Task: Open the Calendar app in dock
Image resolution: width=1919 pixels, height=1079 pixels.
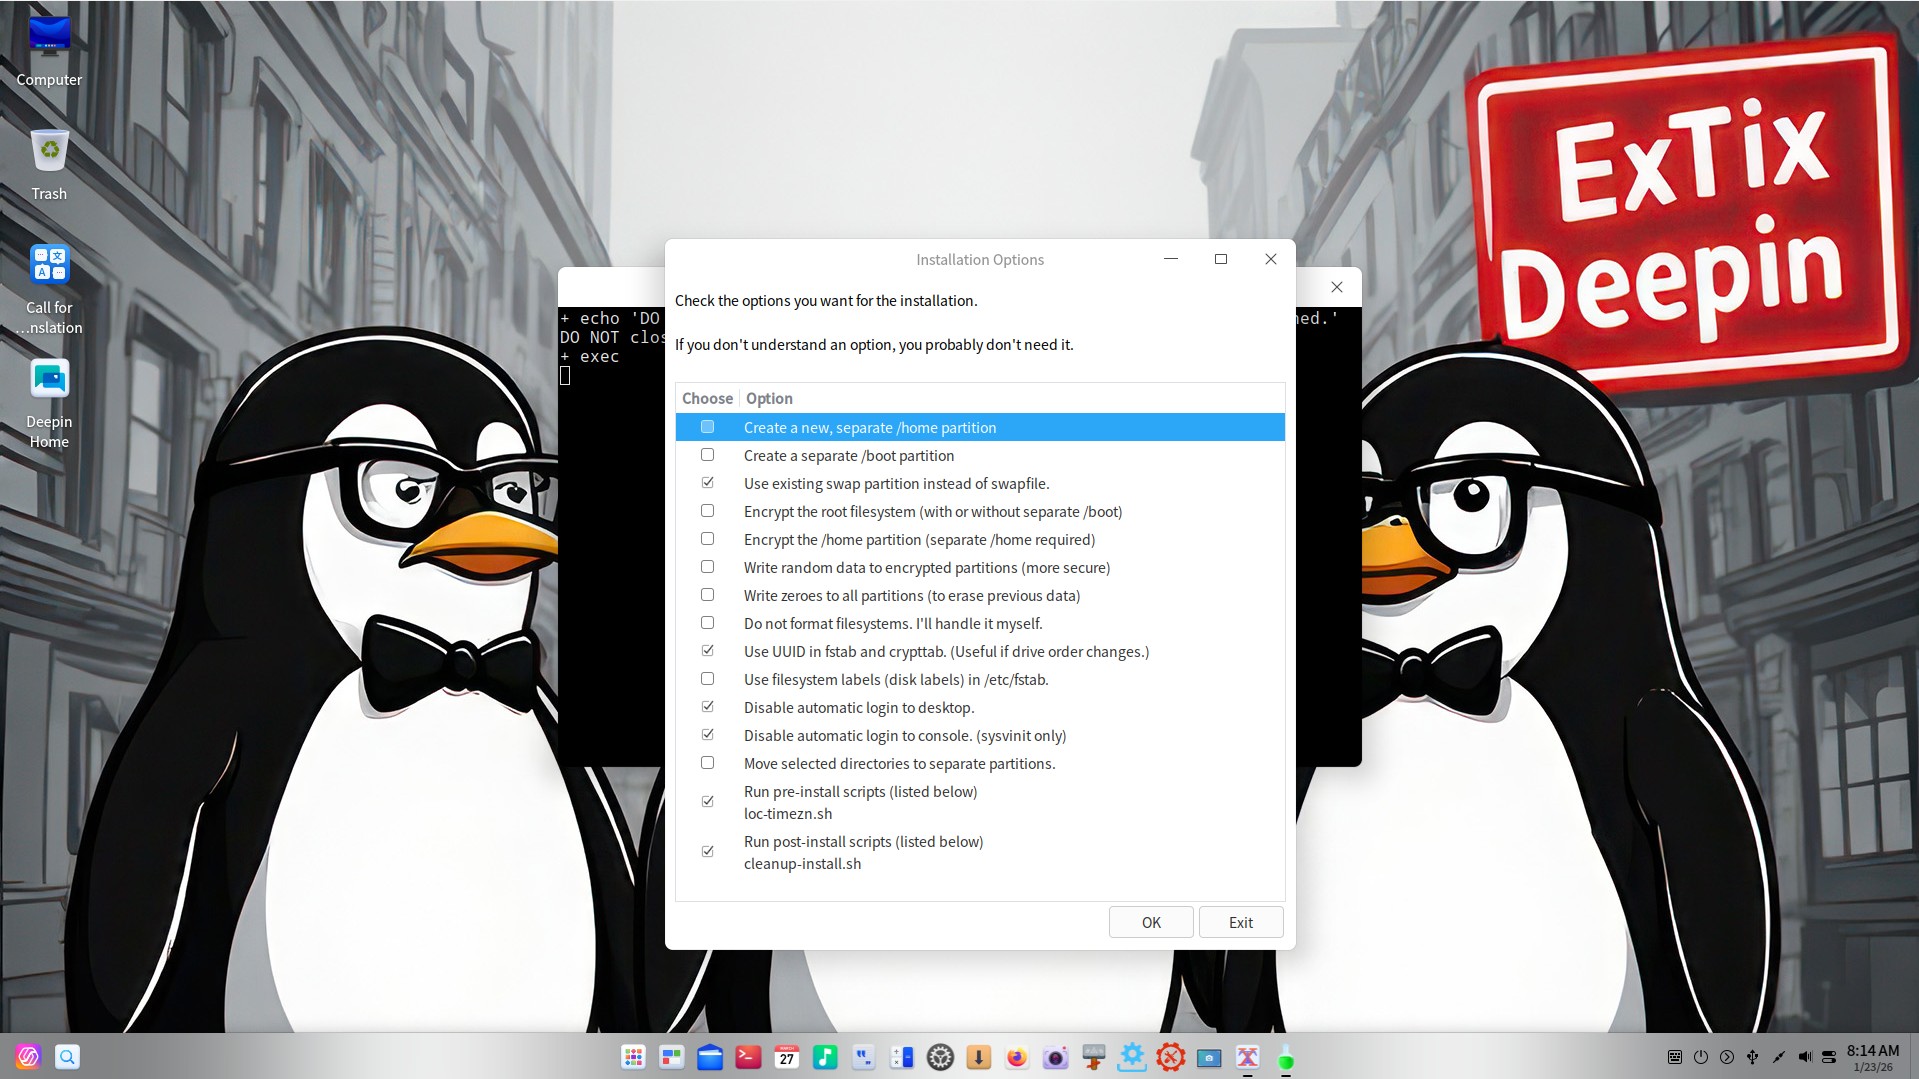Action: (x=787, y=1057)
